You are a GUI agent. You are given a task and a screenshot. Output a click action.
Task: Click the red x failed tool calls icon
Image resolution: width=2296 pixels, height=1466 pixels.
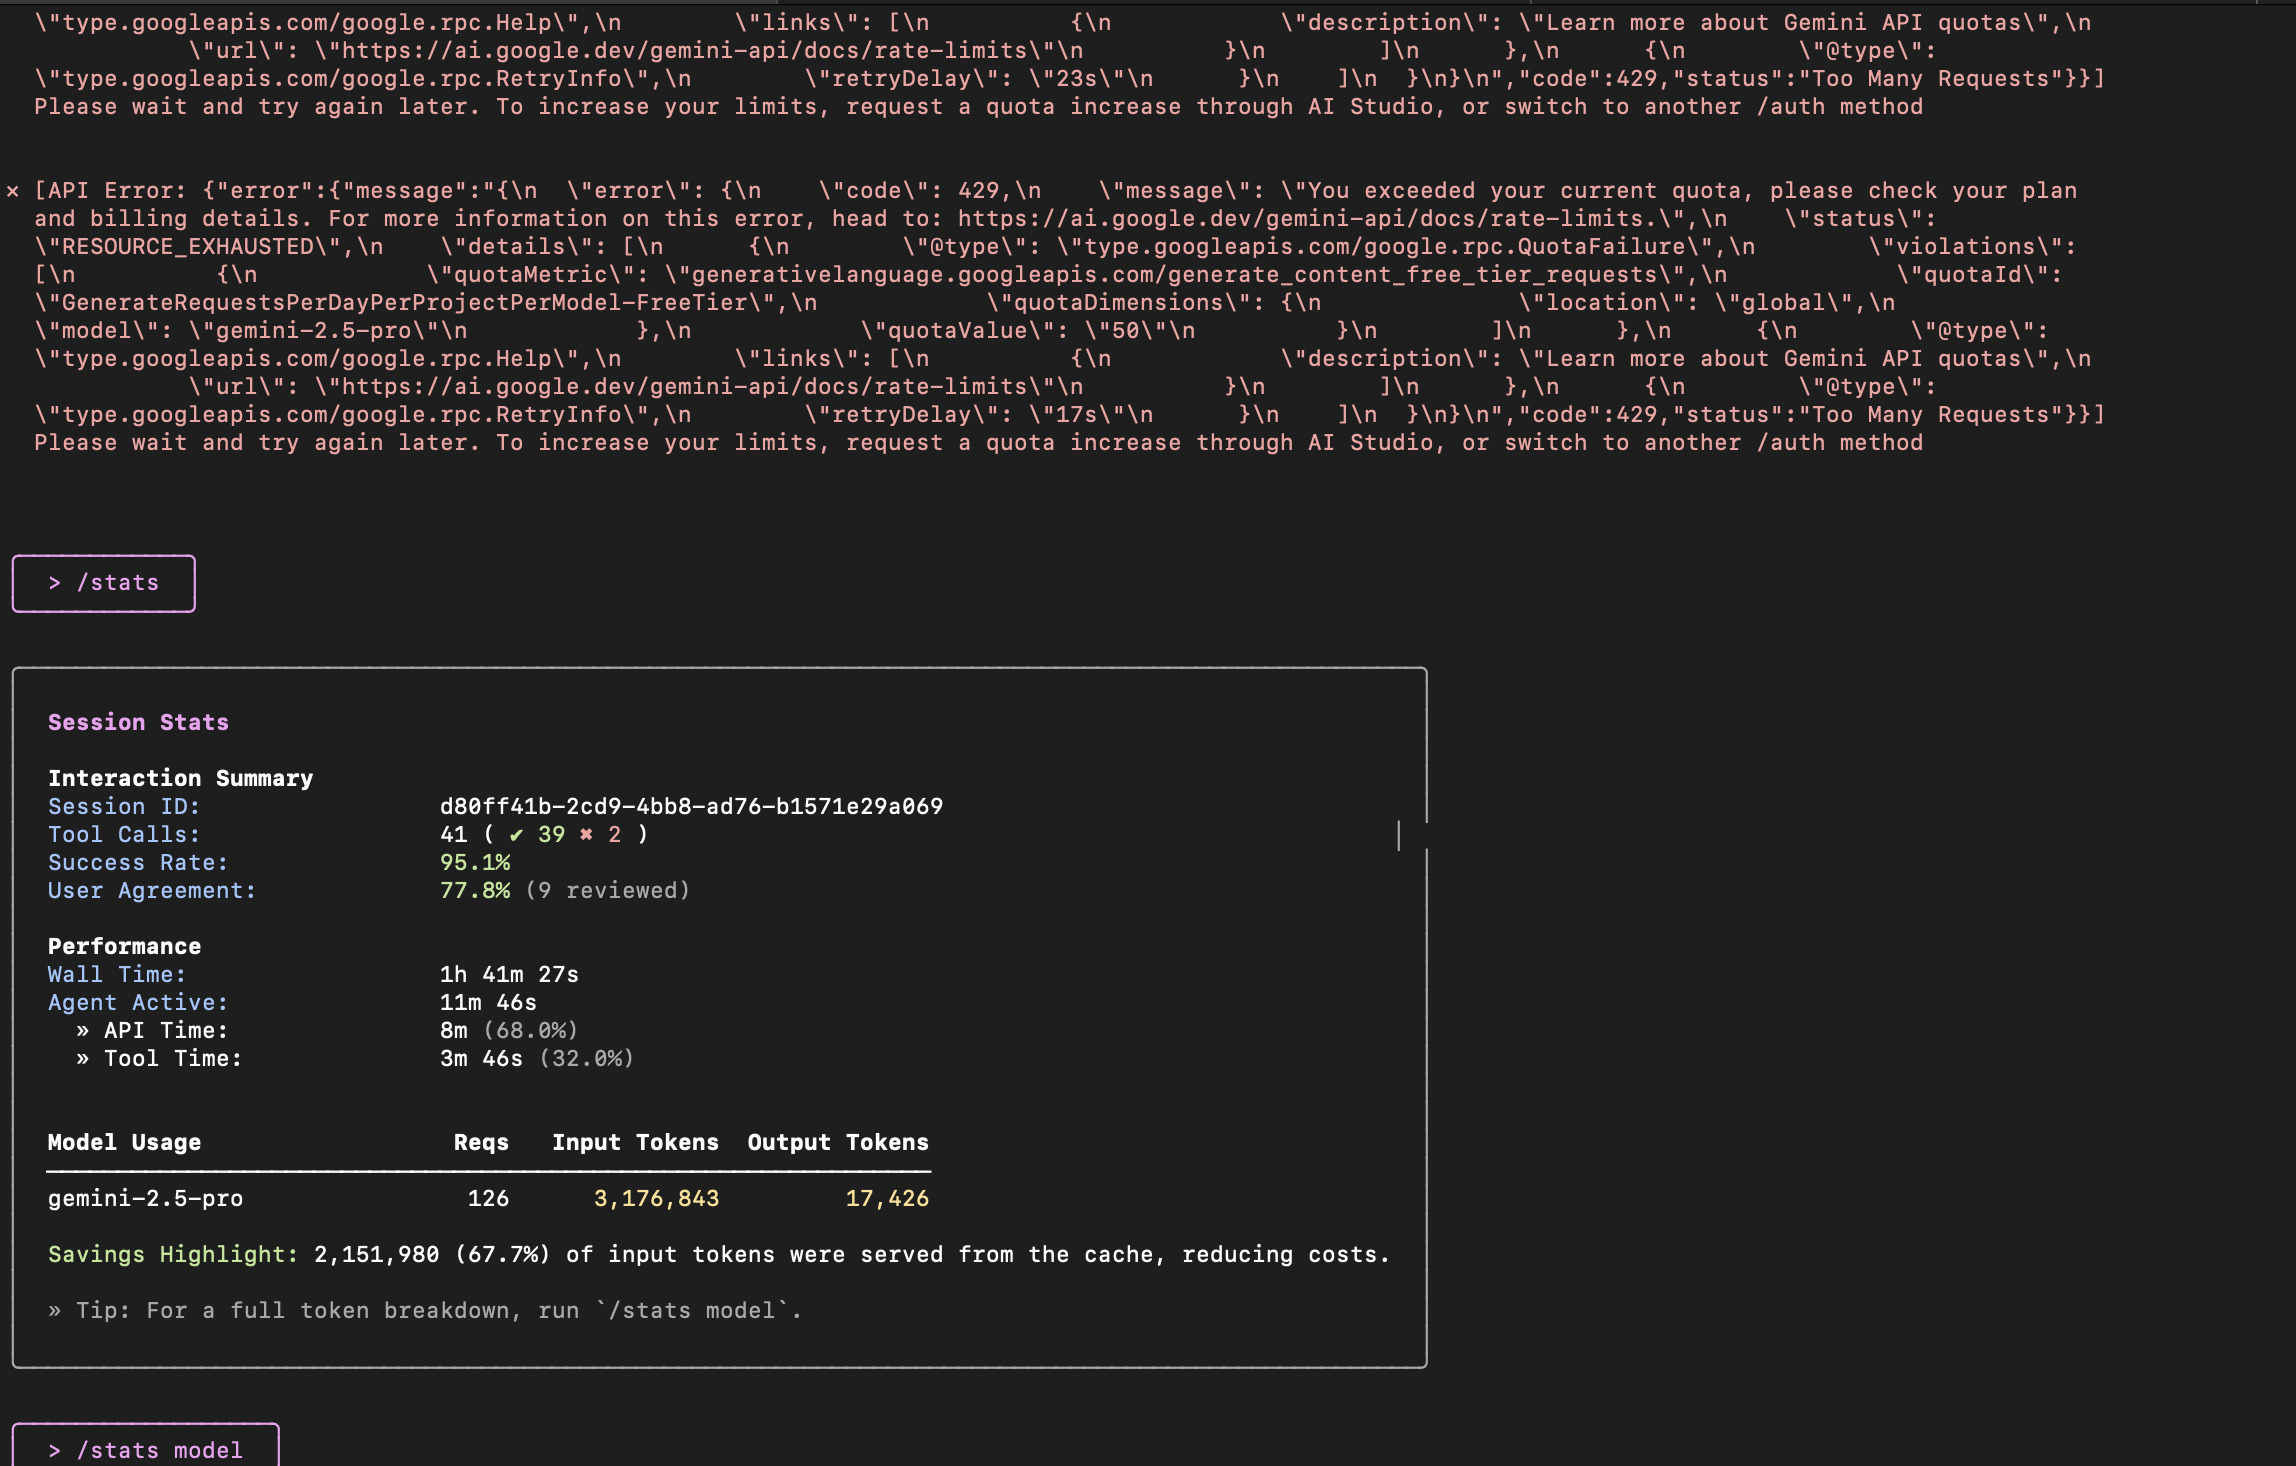pos(586,834)
